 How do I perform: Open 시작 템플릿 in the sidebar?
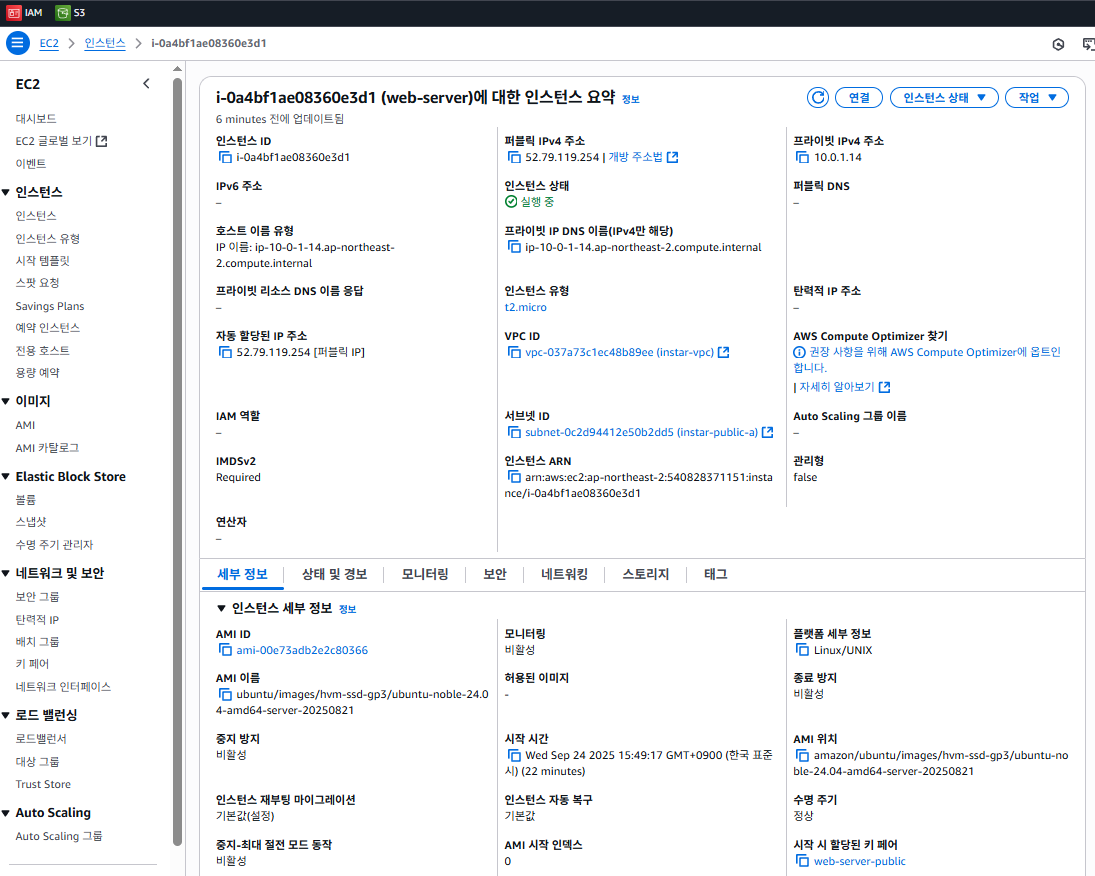click(43, 261)
